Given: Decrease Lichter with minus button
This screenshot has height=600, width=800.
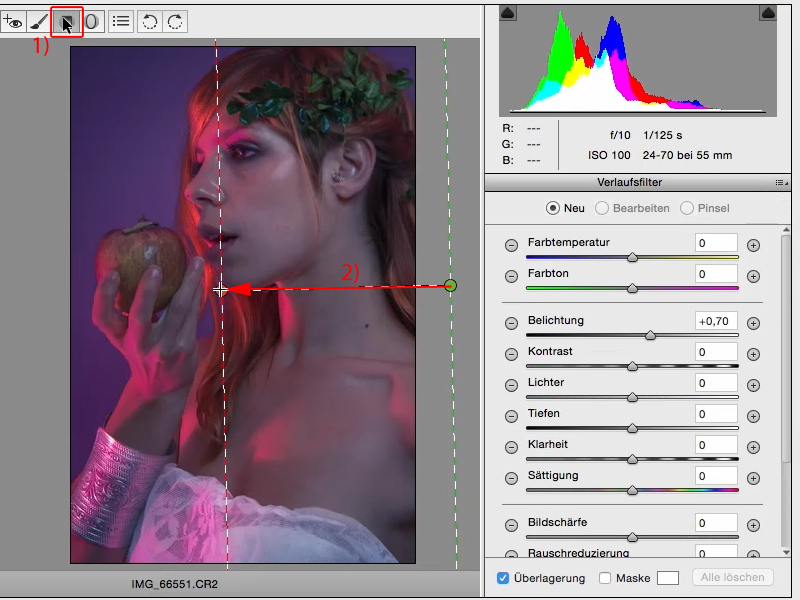Looking at the screenshot, I should [511, 386].
